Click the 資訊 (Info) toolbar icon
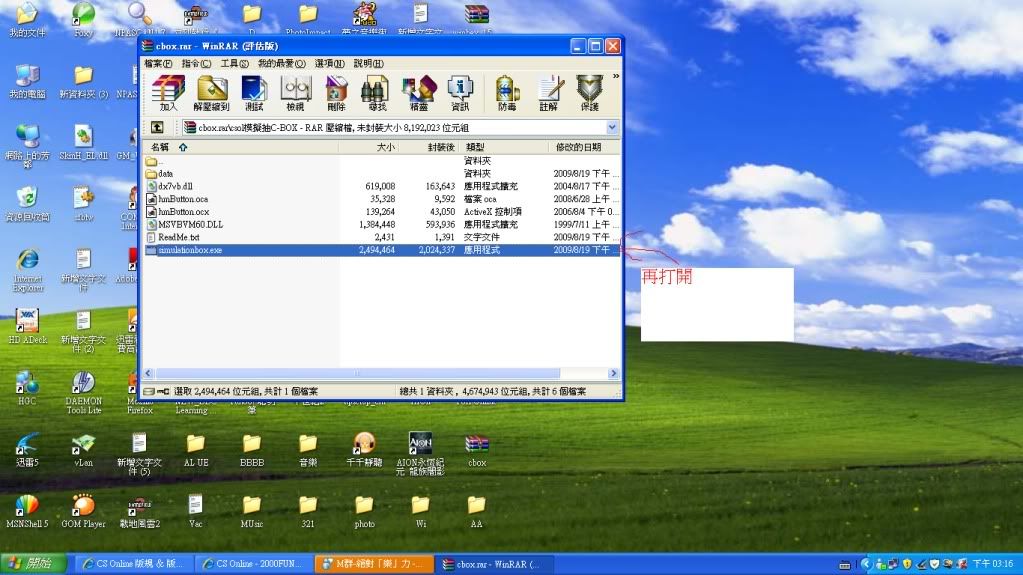Screen dimensions: 1023x575 coord(460,92)
